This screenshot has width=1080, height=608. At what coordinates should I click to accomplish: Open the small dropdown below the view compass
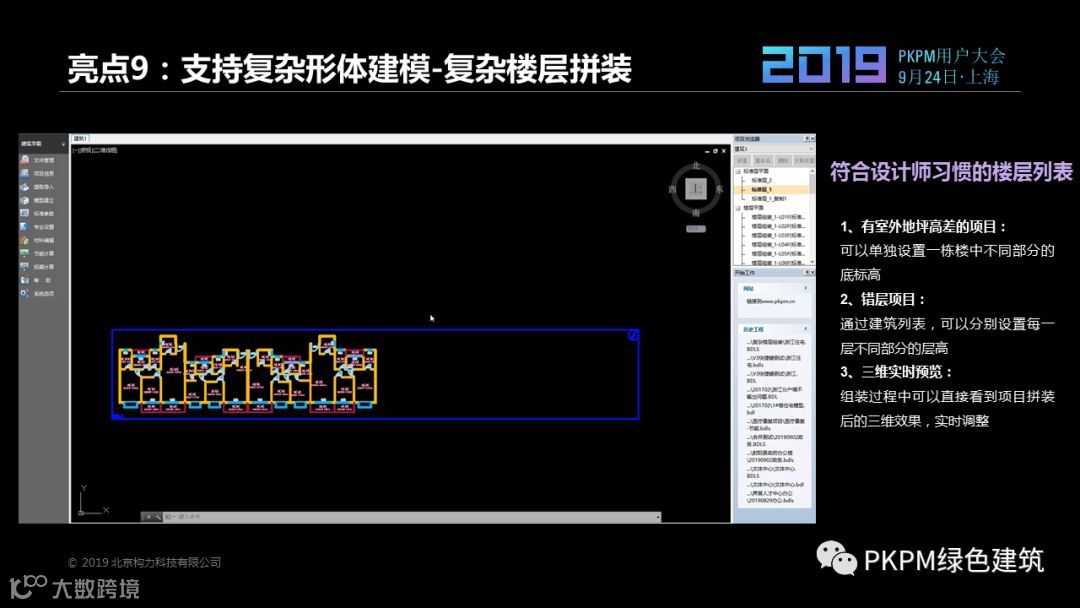click(696, 229)
